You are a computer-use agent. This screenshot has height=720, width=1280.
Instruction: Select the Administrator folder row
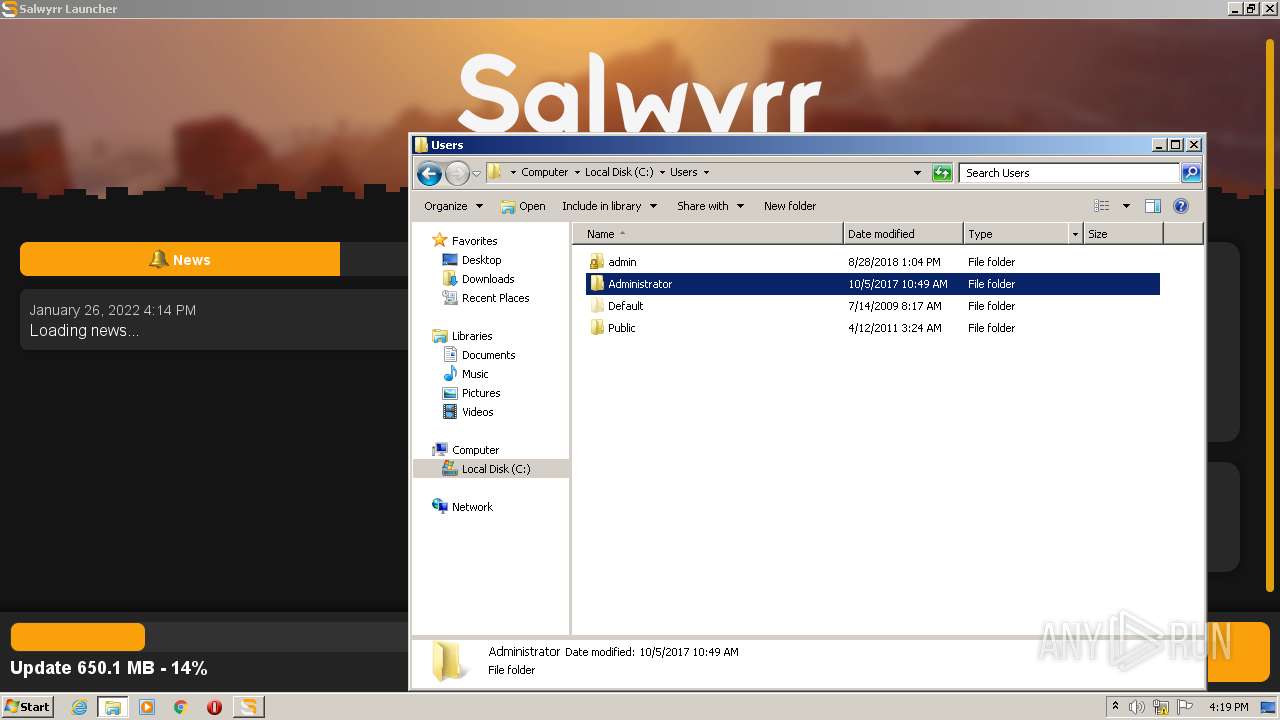coord(872,284)
